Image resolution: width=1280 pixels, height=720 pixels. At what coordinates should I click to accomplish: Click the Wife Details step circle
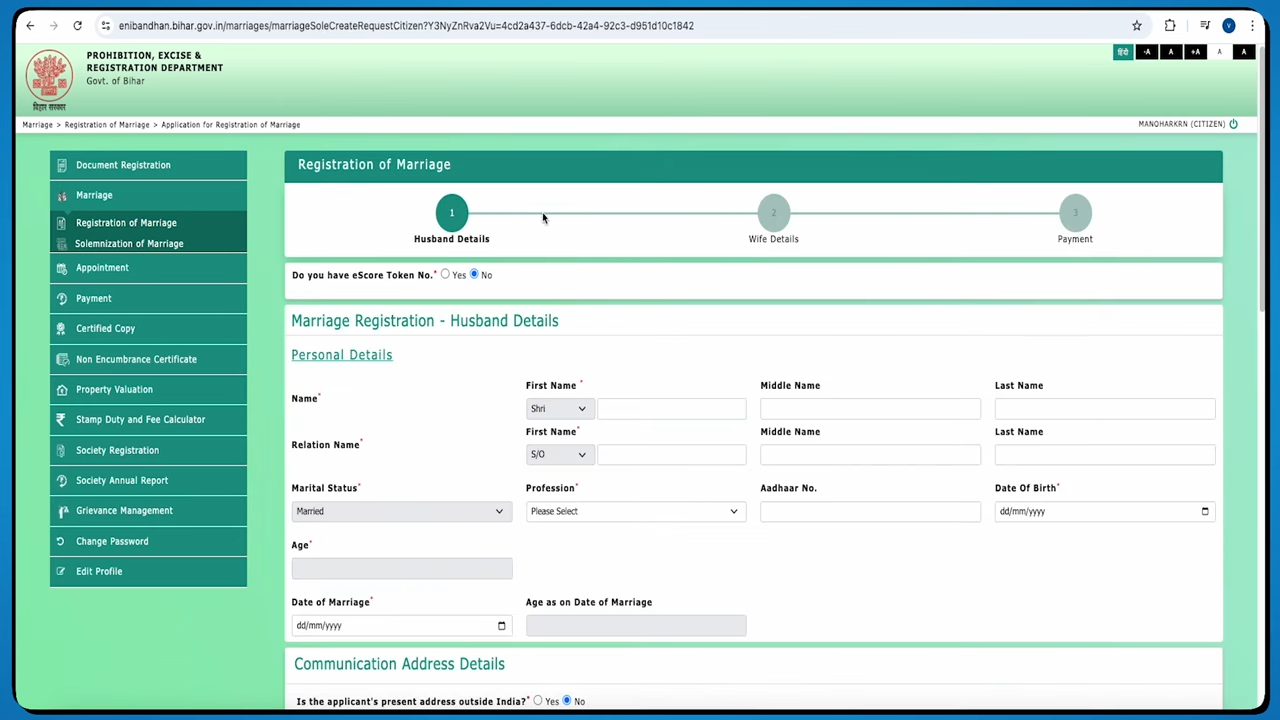coord(773,212)
